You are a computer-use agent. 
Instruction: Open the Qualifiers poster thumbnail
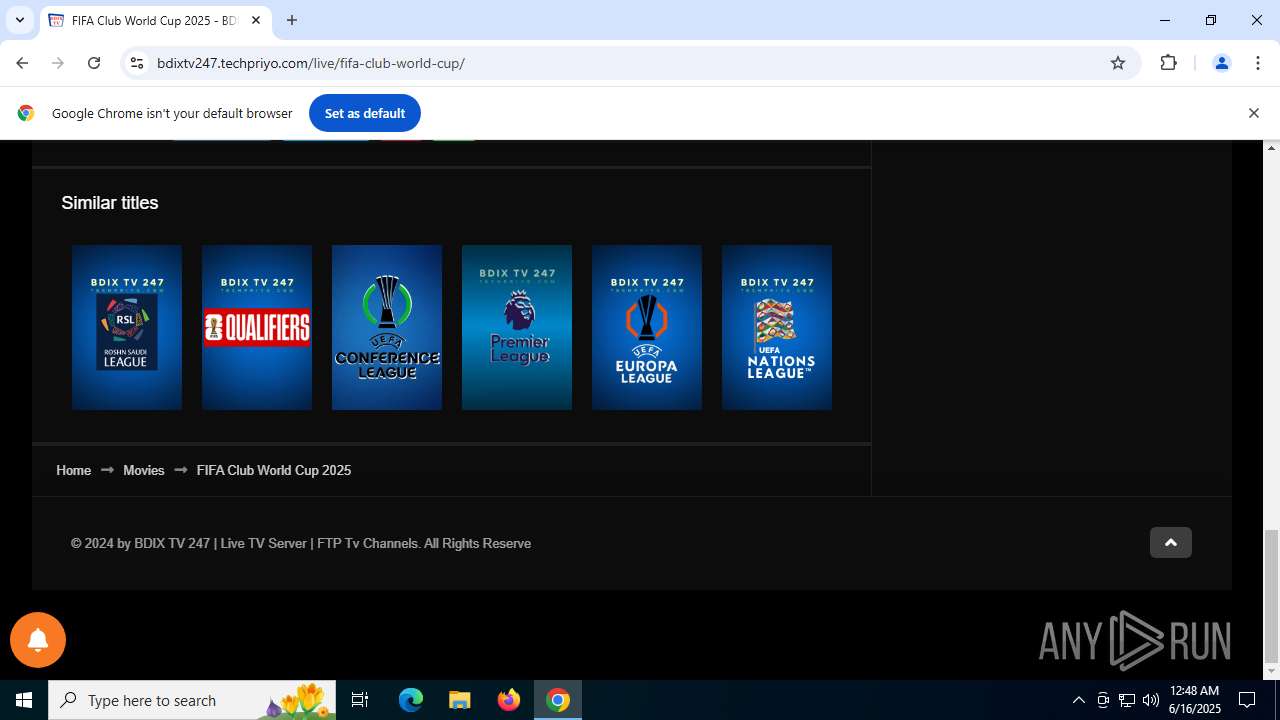[257, 327]
